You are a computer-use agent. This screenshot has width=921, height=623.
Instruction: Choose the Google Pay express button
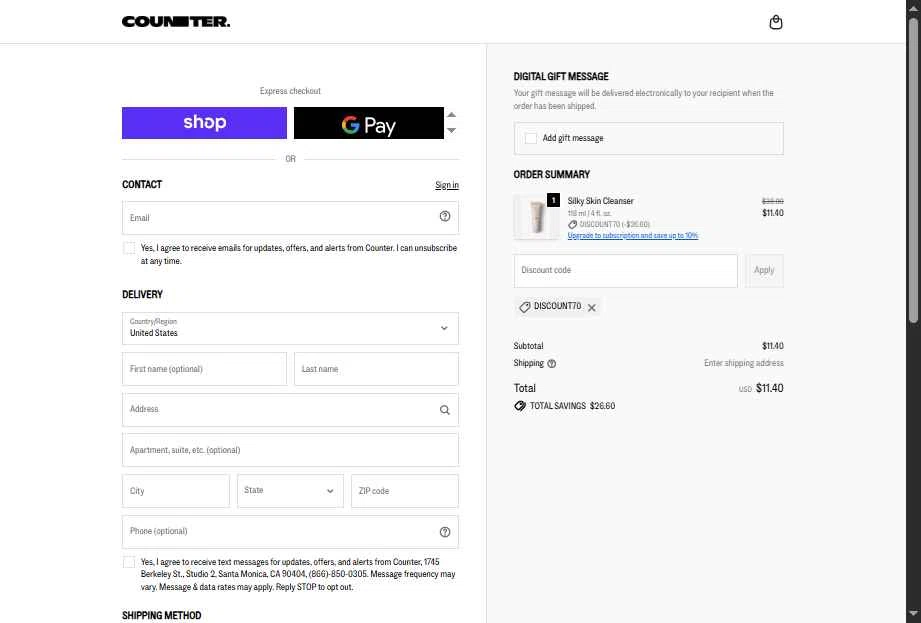coord(369,123)
